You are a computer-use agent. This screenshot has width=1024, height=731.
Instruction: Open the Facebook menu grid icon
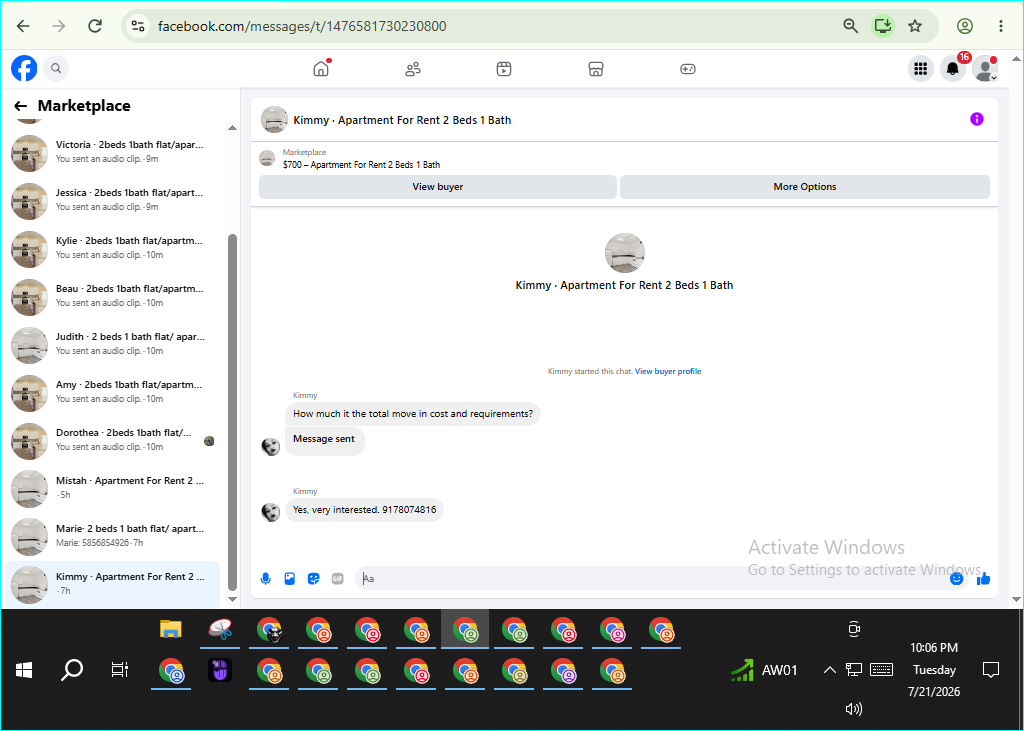pos(921,69)
